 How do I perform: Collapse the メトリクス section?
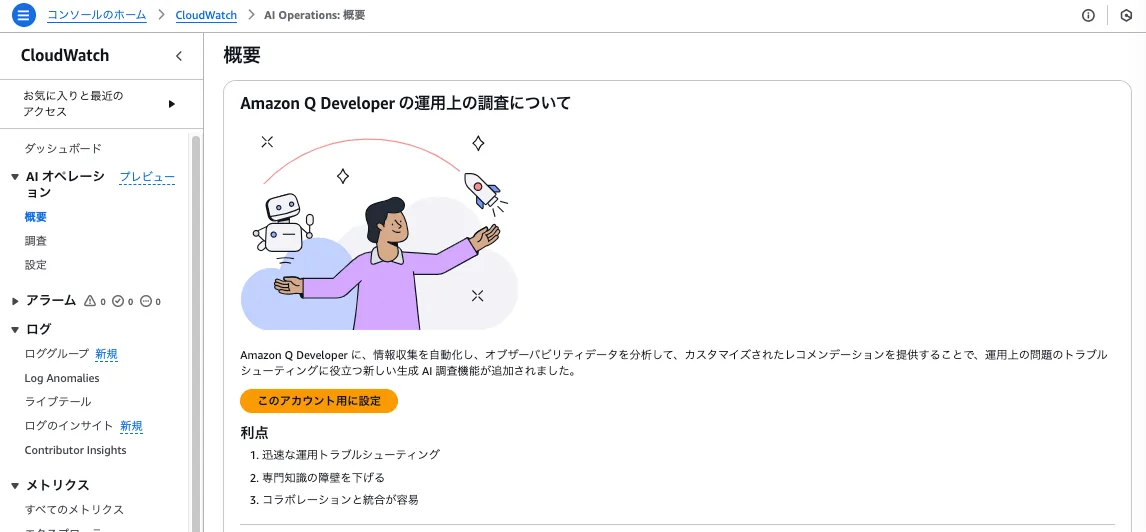tap(15, 485)
